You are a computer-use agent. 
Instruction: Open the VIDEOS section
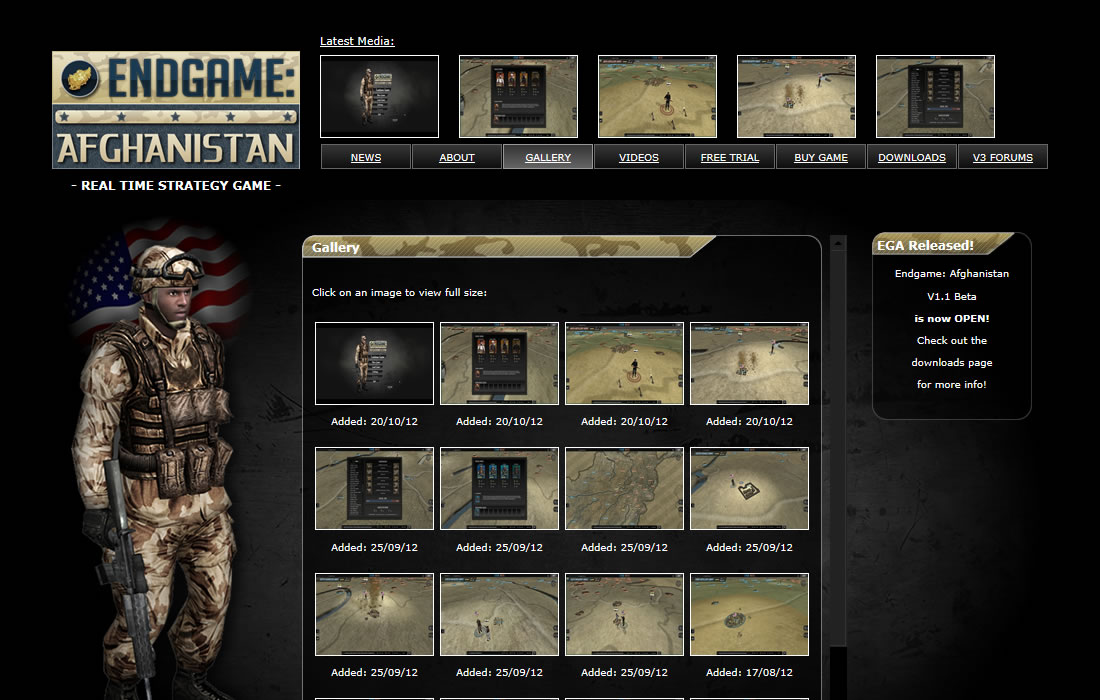pos(639,157)
